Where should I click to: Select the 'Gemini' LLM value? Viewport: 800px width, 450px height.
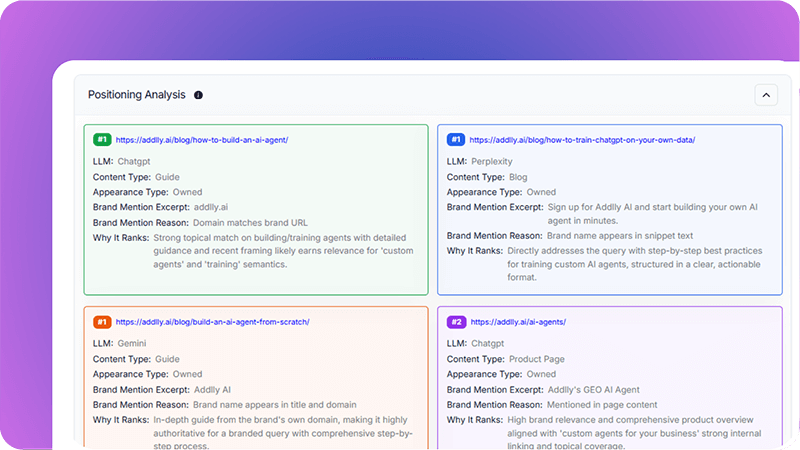[x=132, y=343]
